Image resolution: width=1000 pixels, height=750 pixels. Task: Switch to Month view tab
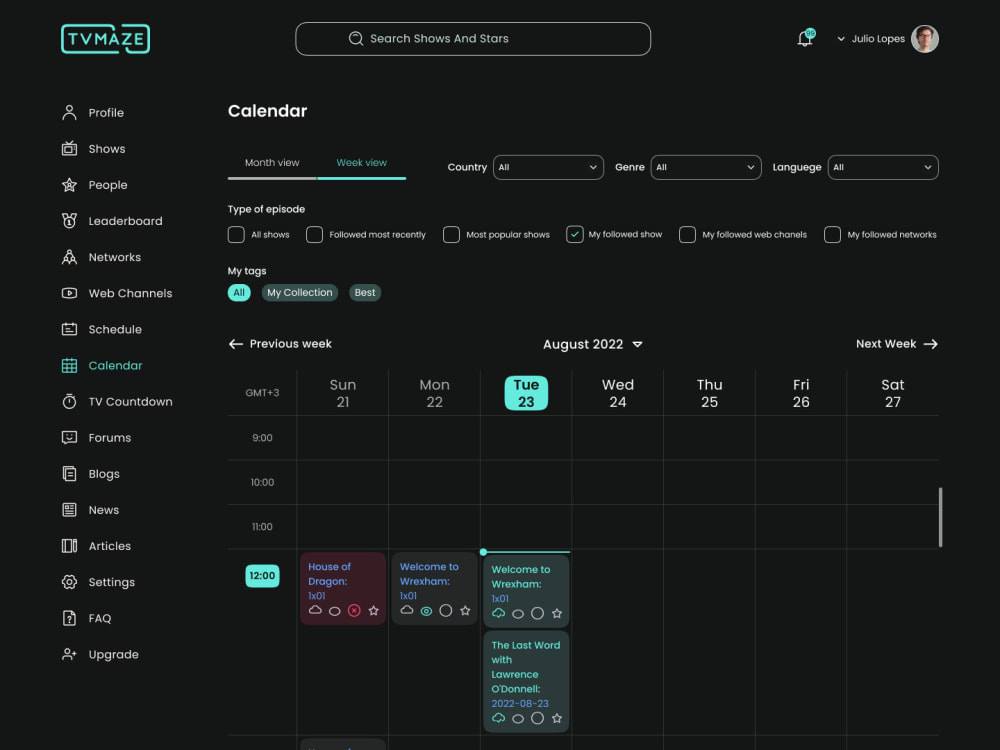pos(272,163)
